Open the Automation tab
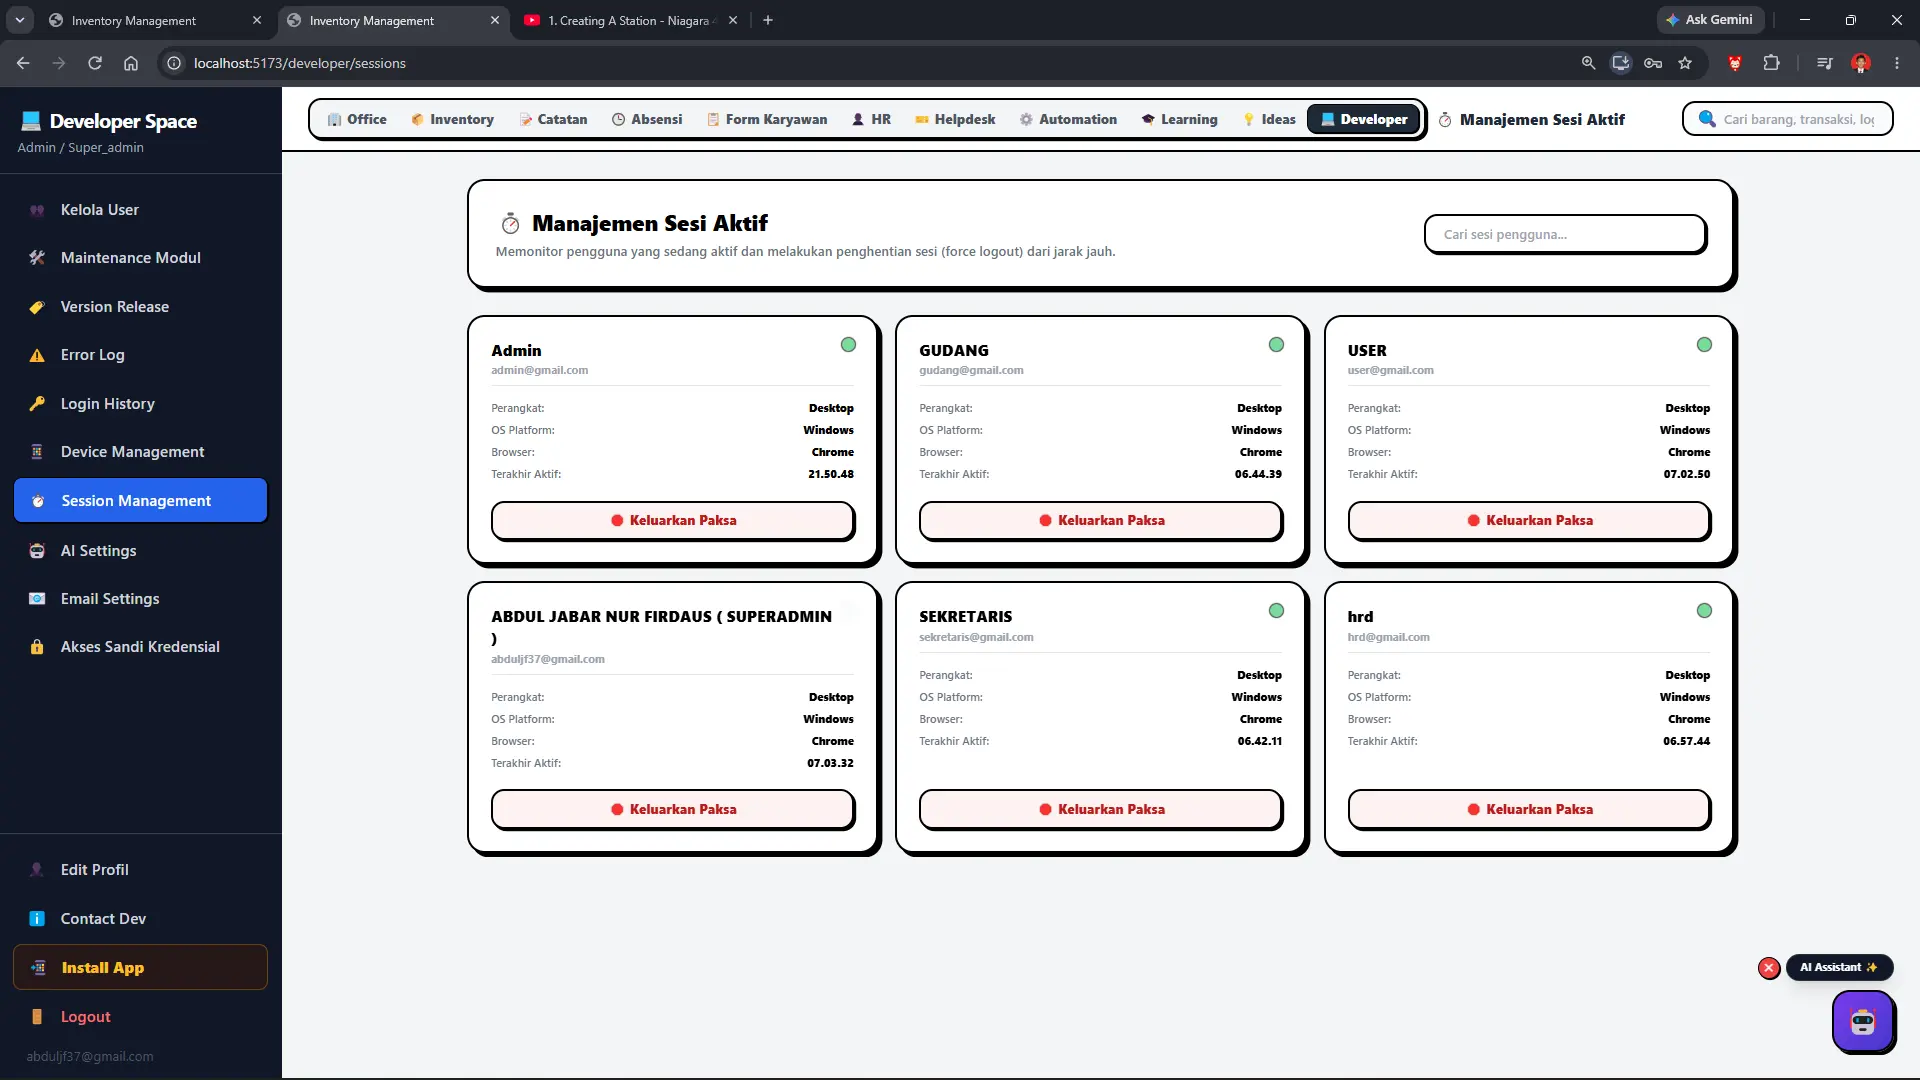 [1068, 119]
